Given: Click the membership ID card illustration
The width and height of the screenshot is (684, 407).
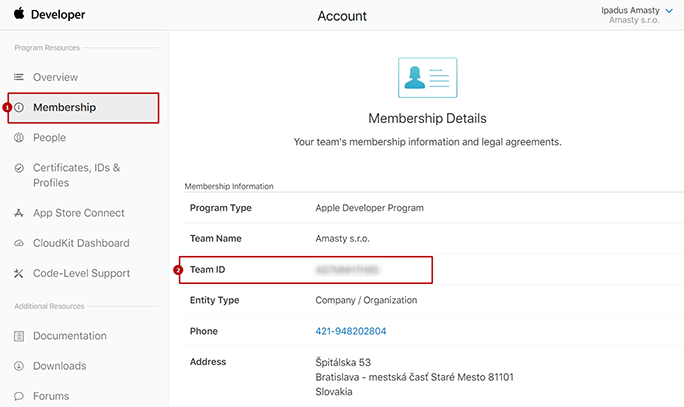Looking at the screenshot, I should coord(428,78).
